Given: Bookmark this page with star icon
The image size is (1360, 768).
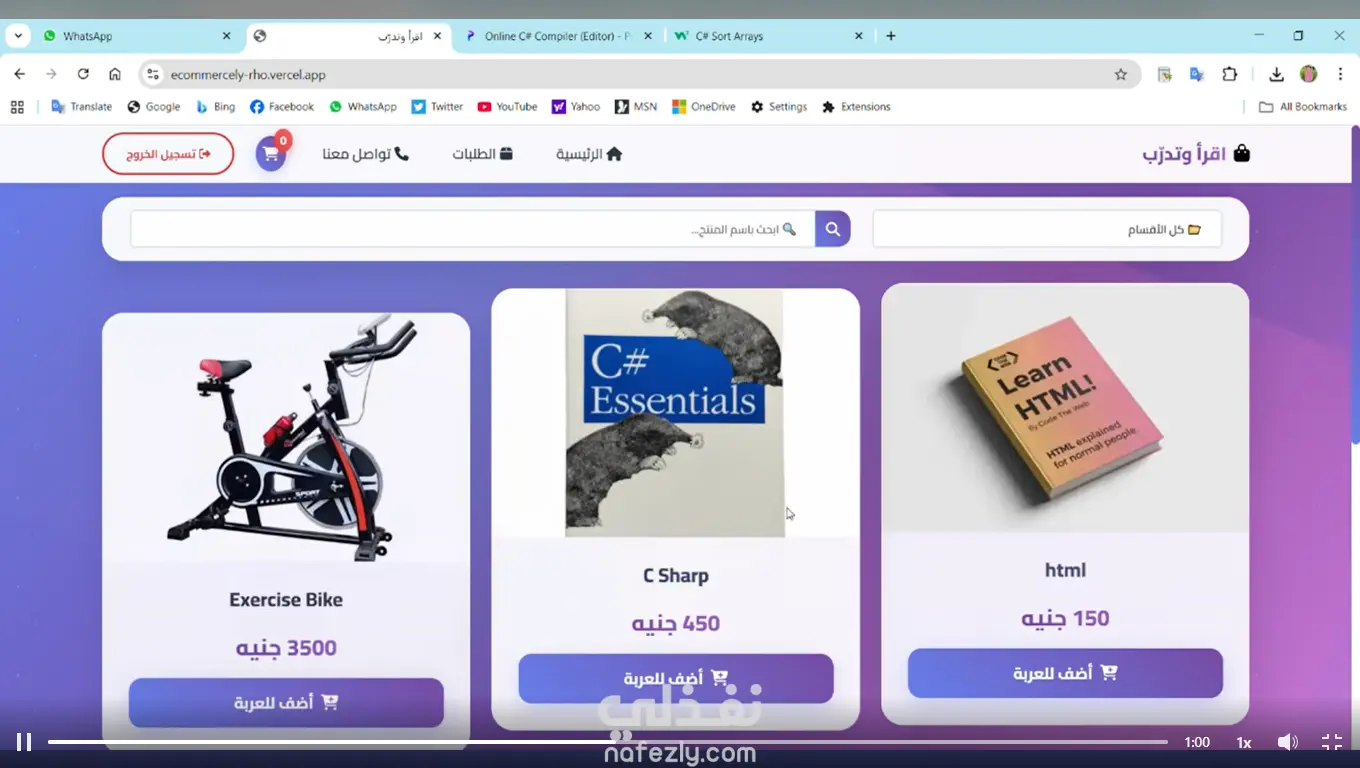Looking at the screenshot, I should tap(1121, 74).
